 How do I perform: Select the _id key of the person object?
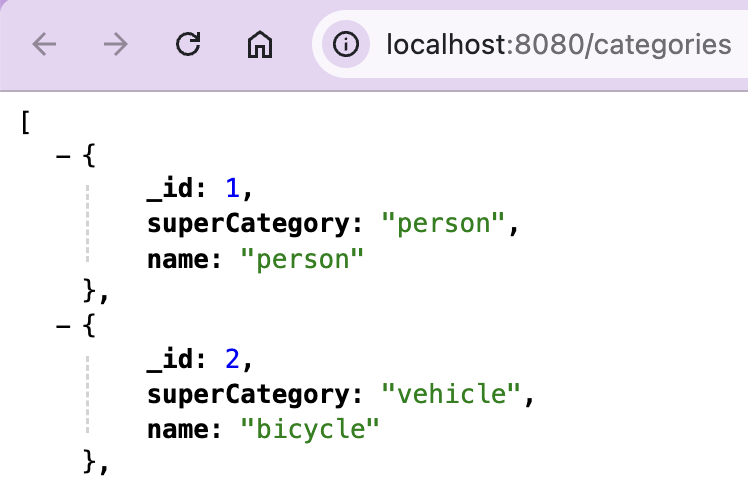click(x=170, y=188)
